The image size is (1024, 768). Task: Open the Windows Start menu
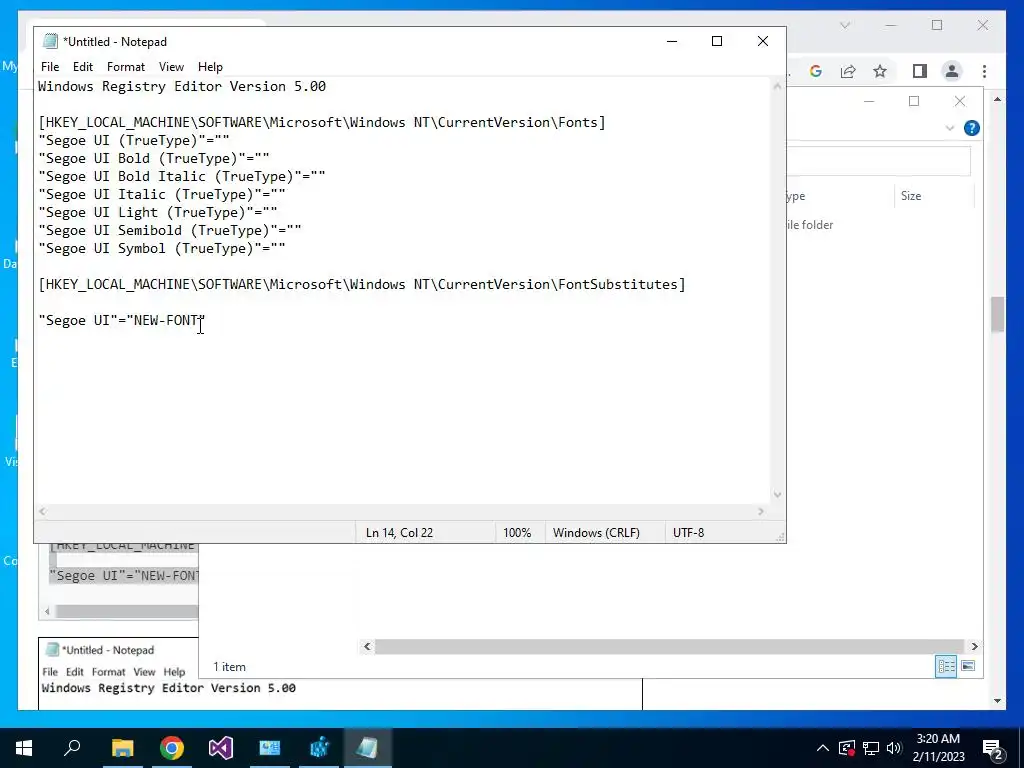pyautogui.click(x=24, y=748)
